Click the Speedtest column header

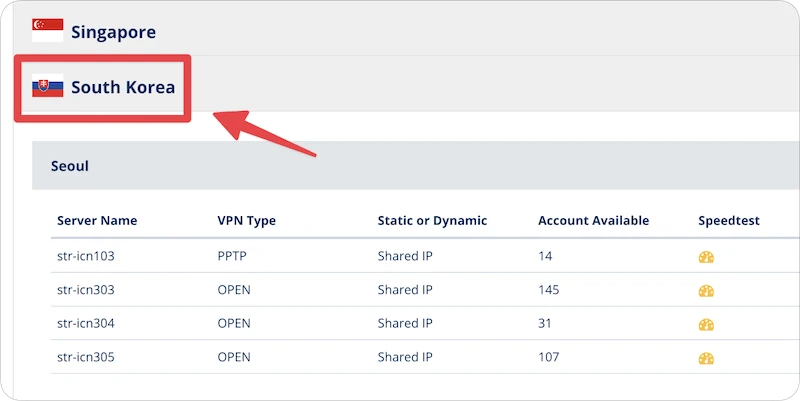coord(729,220)
